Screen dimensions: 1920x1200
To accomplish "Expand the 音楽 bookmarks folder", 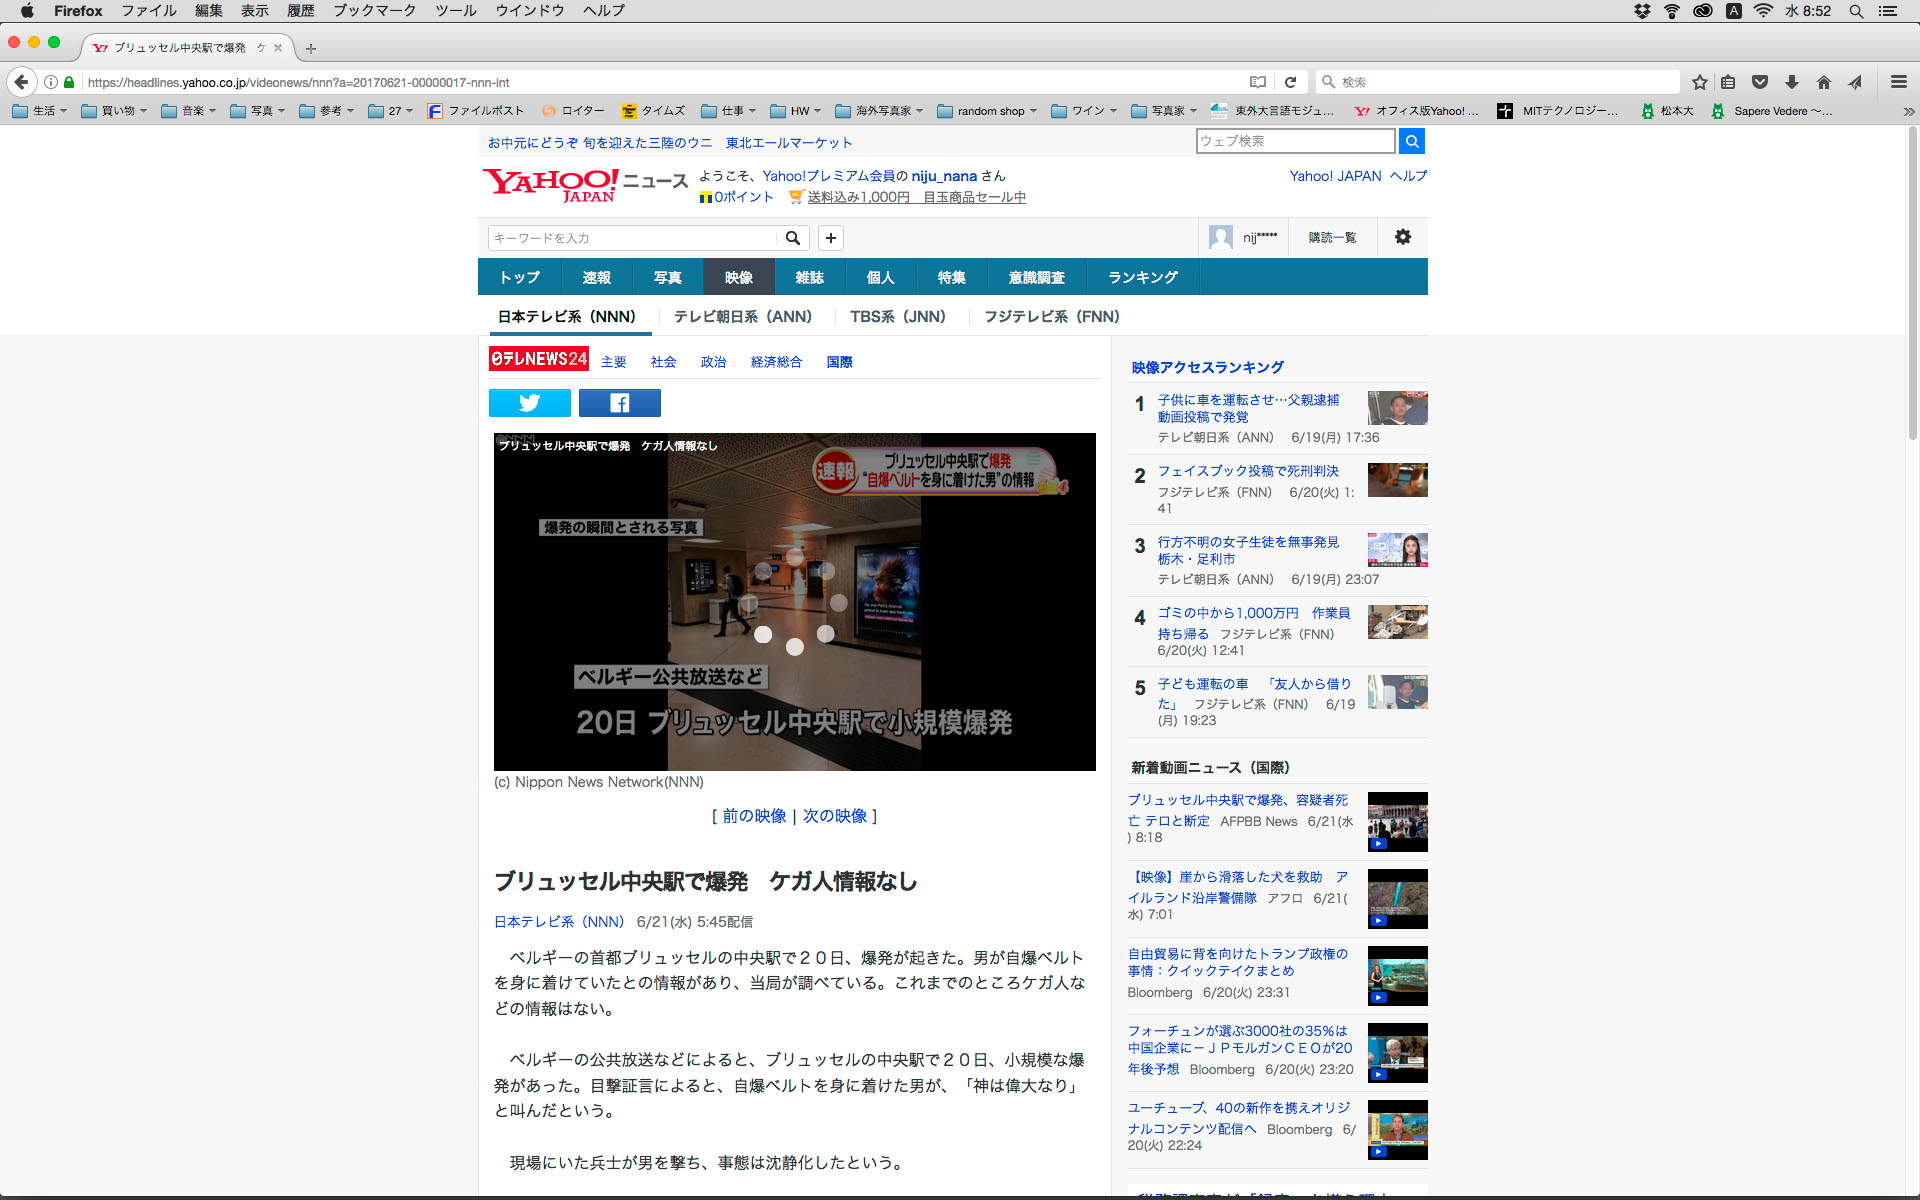I will [188, 111].
